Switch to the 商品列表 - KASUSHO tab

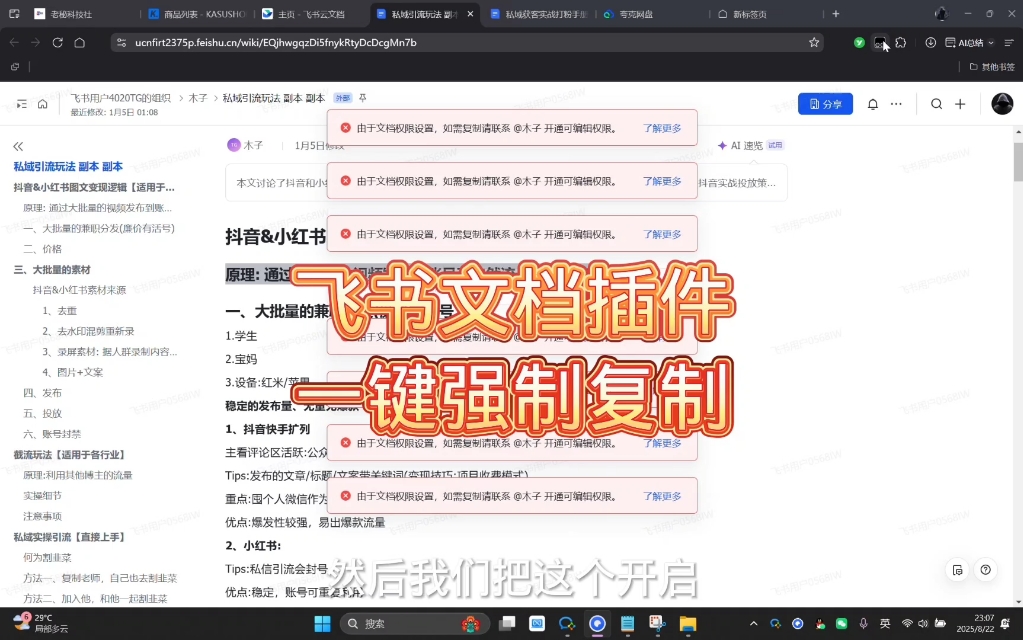(197, 14)
